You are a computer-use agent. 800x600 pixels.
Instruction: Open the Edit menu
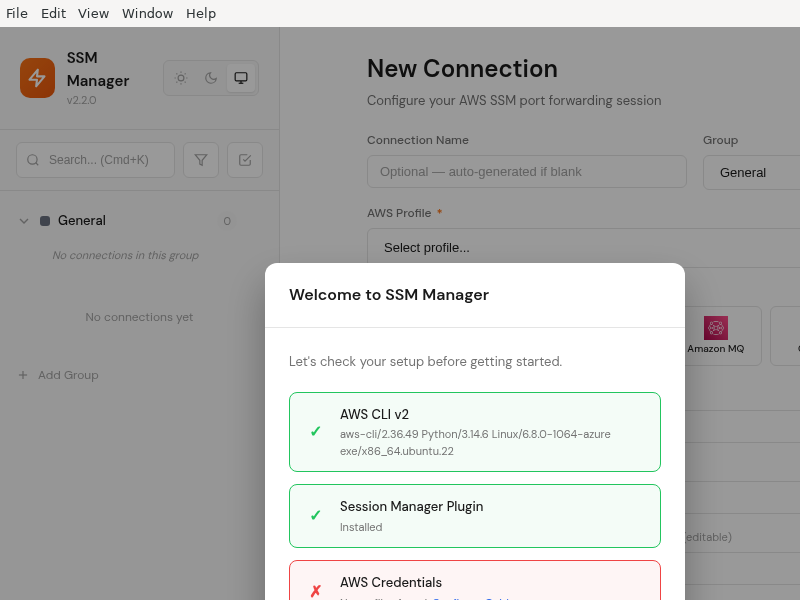click(x=53, y=13)
